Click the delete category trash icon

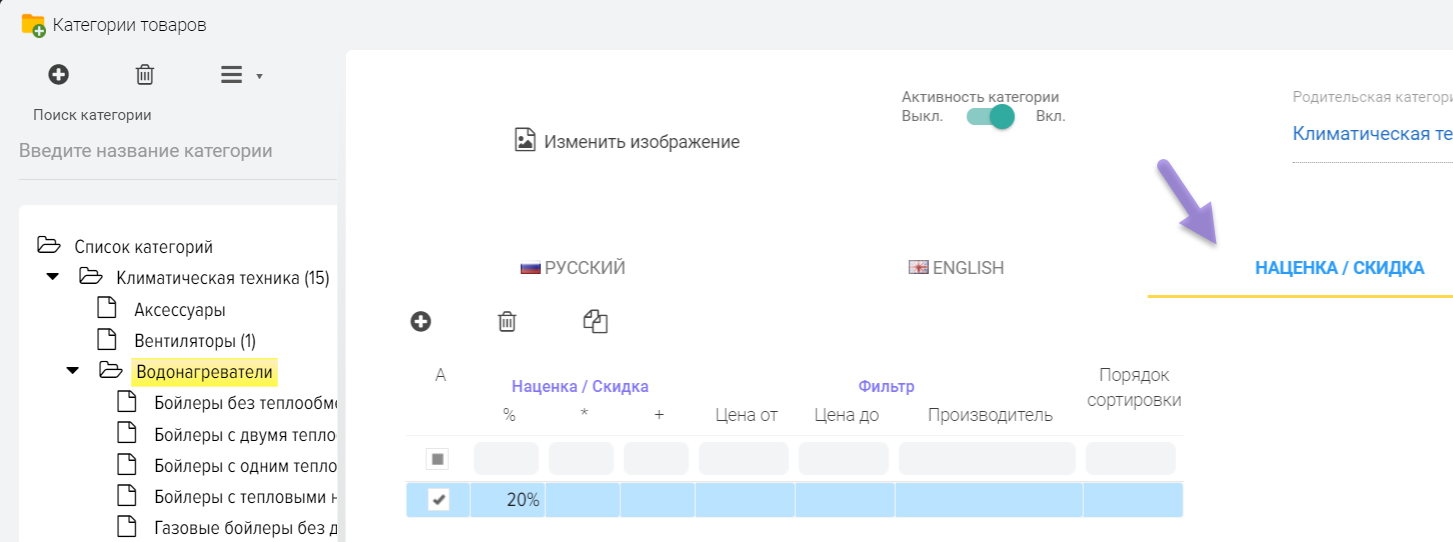pos(145,75)
